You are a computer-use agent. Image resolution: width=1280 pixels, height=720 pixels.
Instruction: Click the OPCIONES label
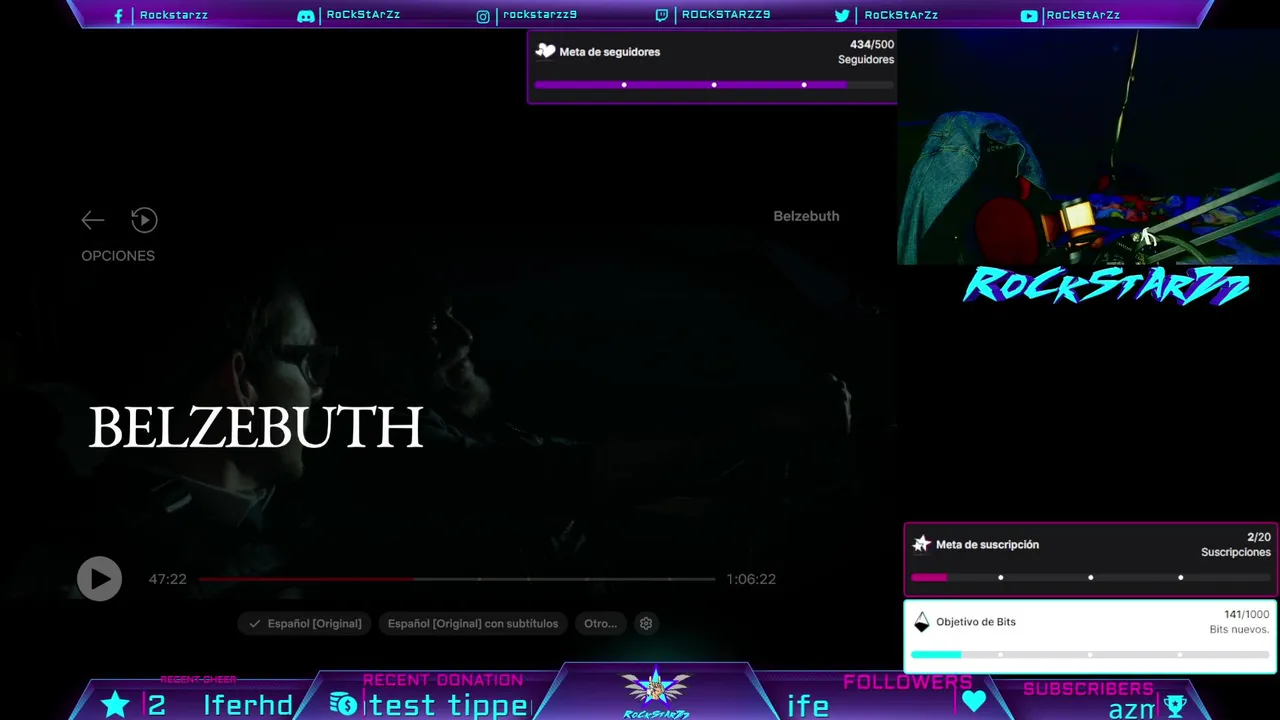pos(118,256)
